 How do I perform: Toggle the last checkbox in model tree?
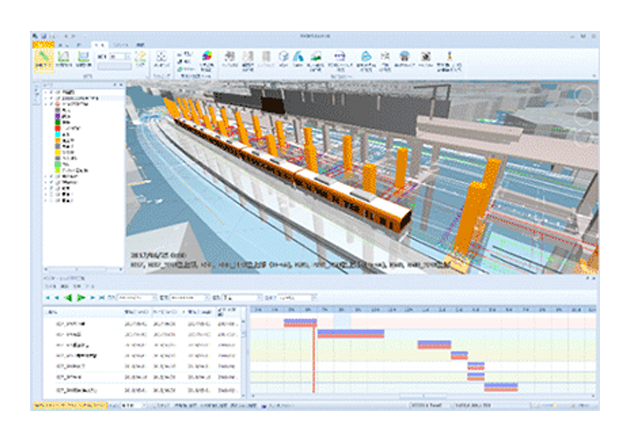[50, 201]
